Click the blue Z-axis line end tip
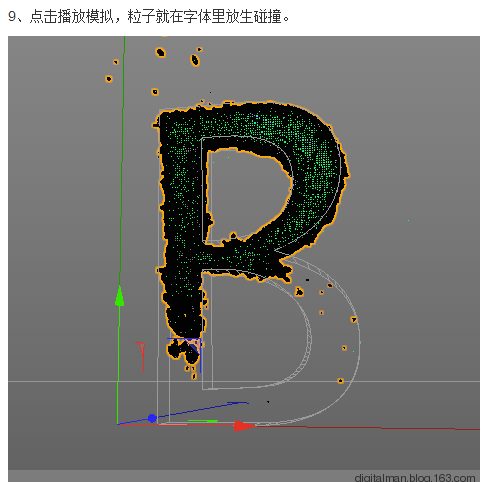 click(246, 403)
